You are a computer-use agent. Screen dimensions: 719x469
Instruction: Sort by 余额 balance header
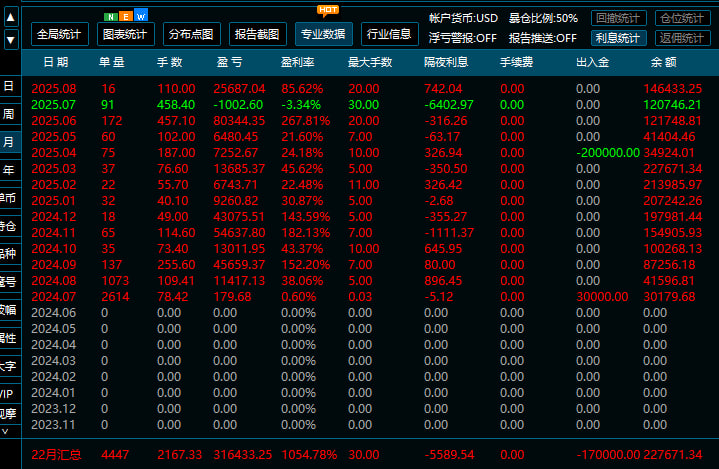[664, 62]
